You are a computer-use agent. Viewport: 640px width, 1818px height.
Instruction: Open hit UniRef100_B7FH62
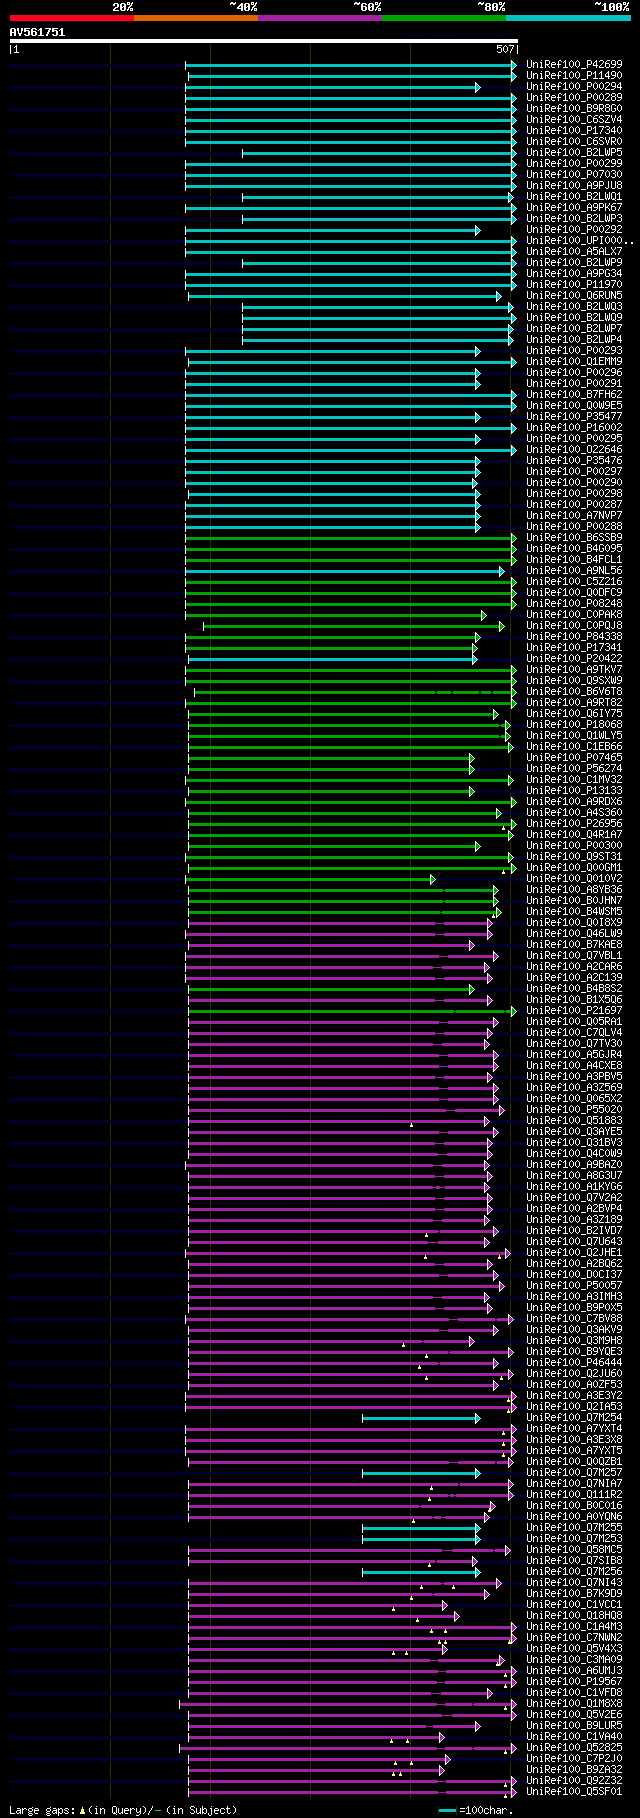574,394
